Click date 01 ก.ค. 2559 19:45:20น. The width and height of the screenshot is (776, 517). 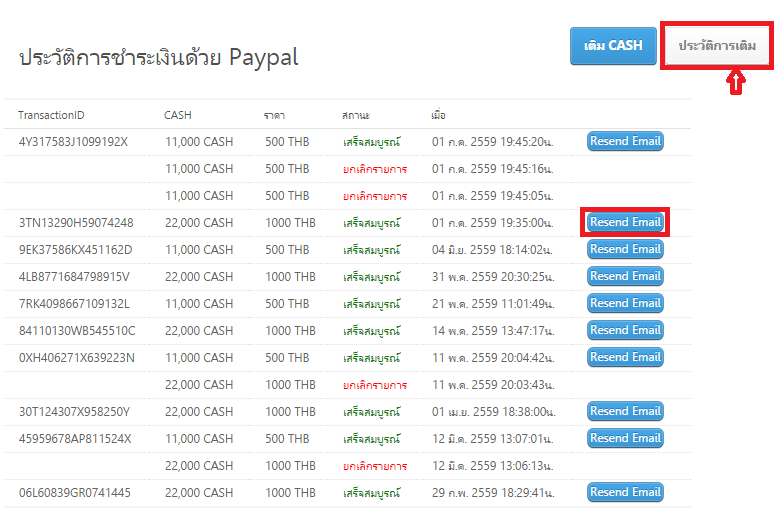[x=492, y=142]
